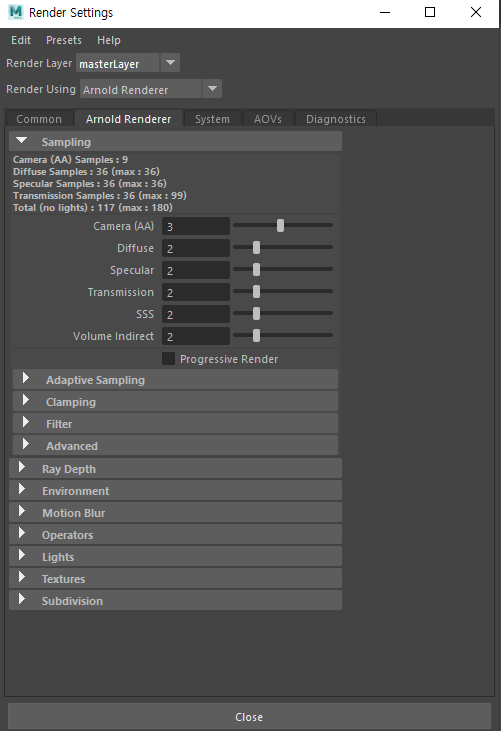This screenshot has height=731, width=501.
Task: Click the Transmission slider handle
Action: [x=256, y=291]
